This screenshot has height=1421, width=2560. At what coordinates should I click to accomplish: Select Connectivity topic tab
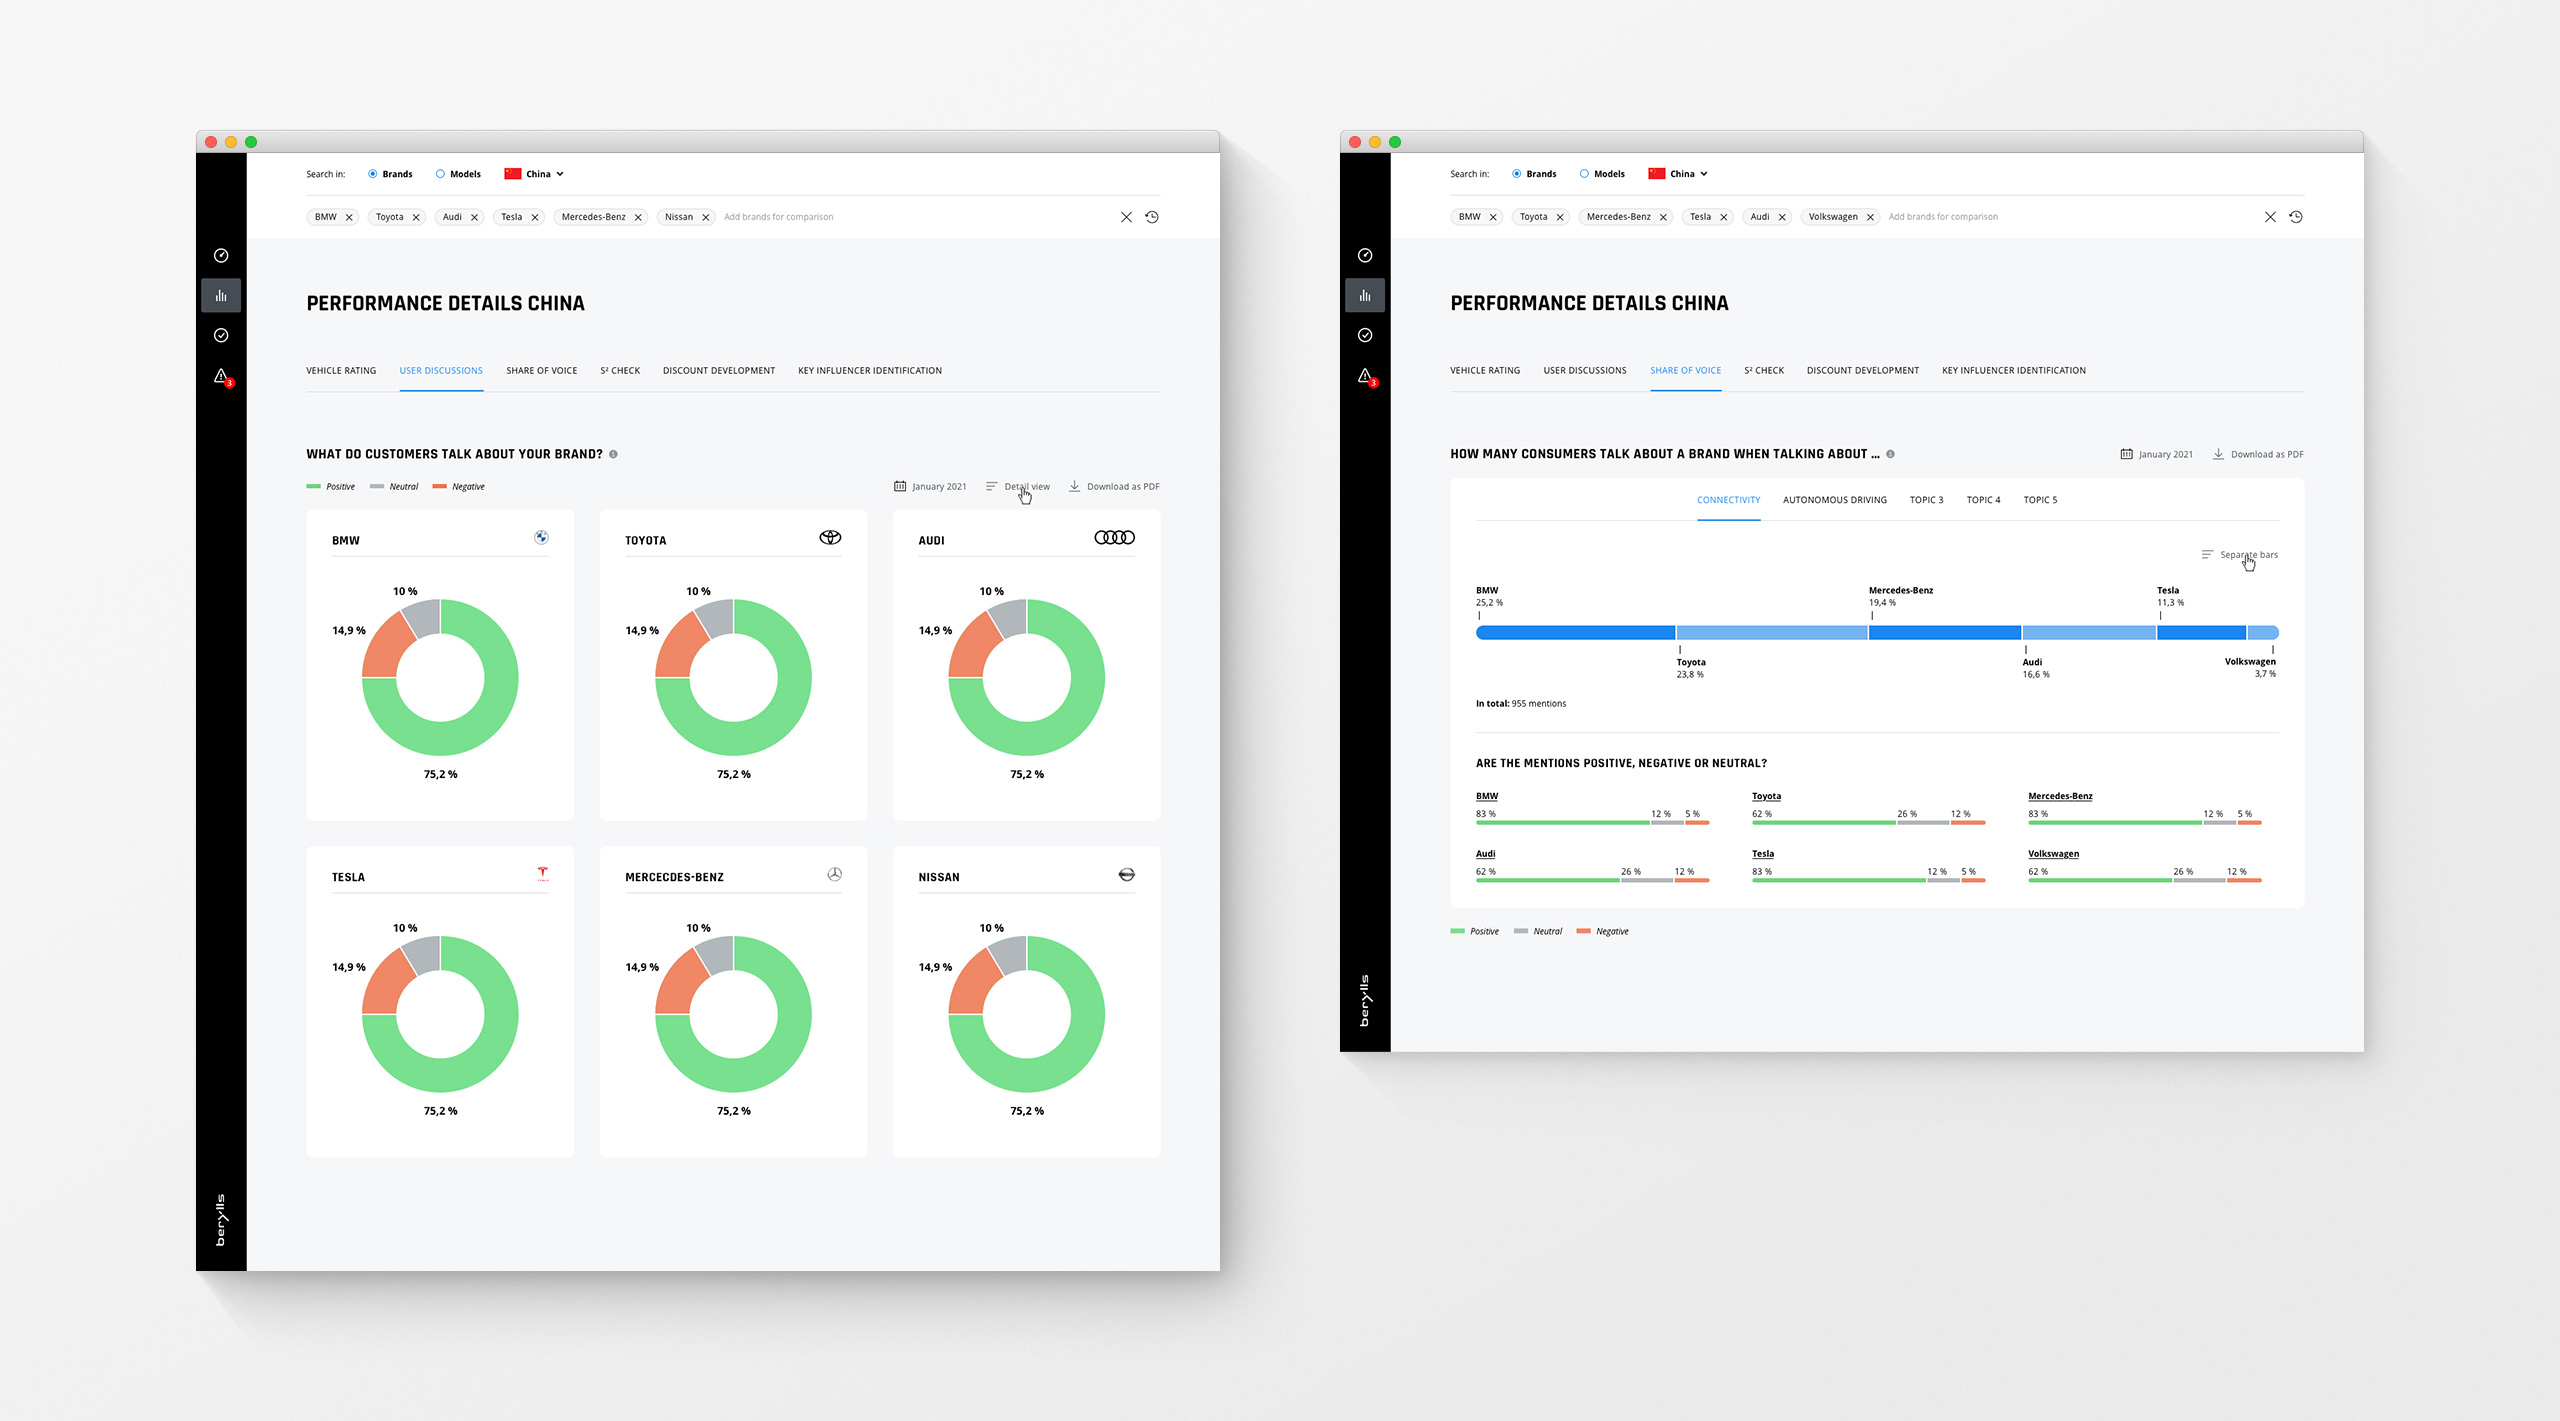coord(1728,500)
